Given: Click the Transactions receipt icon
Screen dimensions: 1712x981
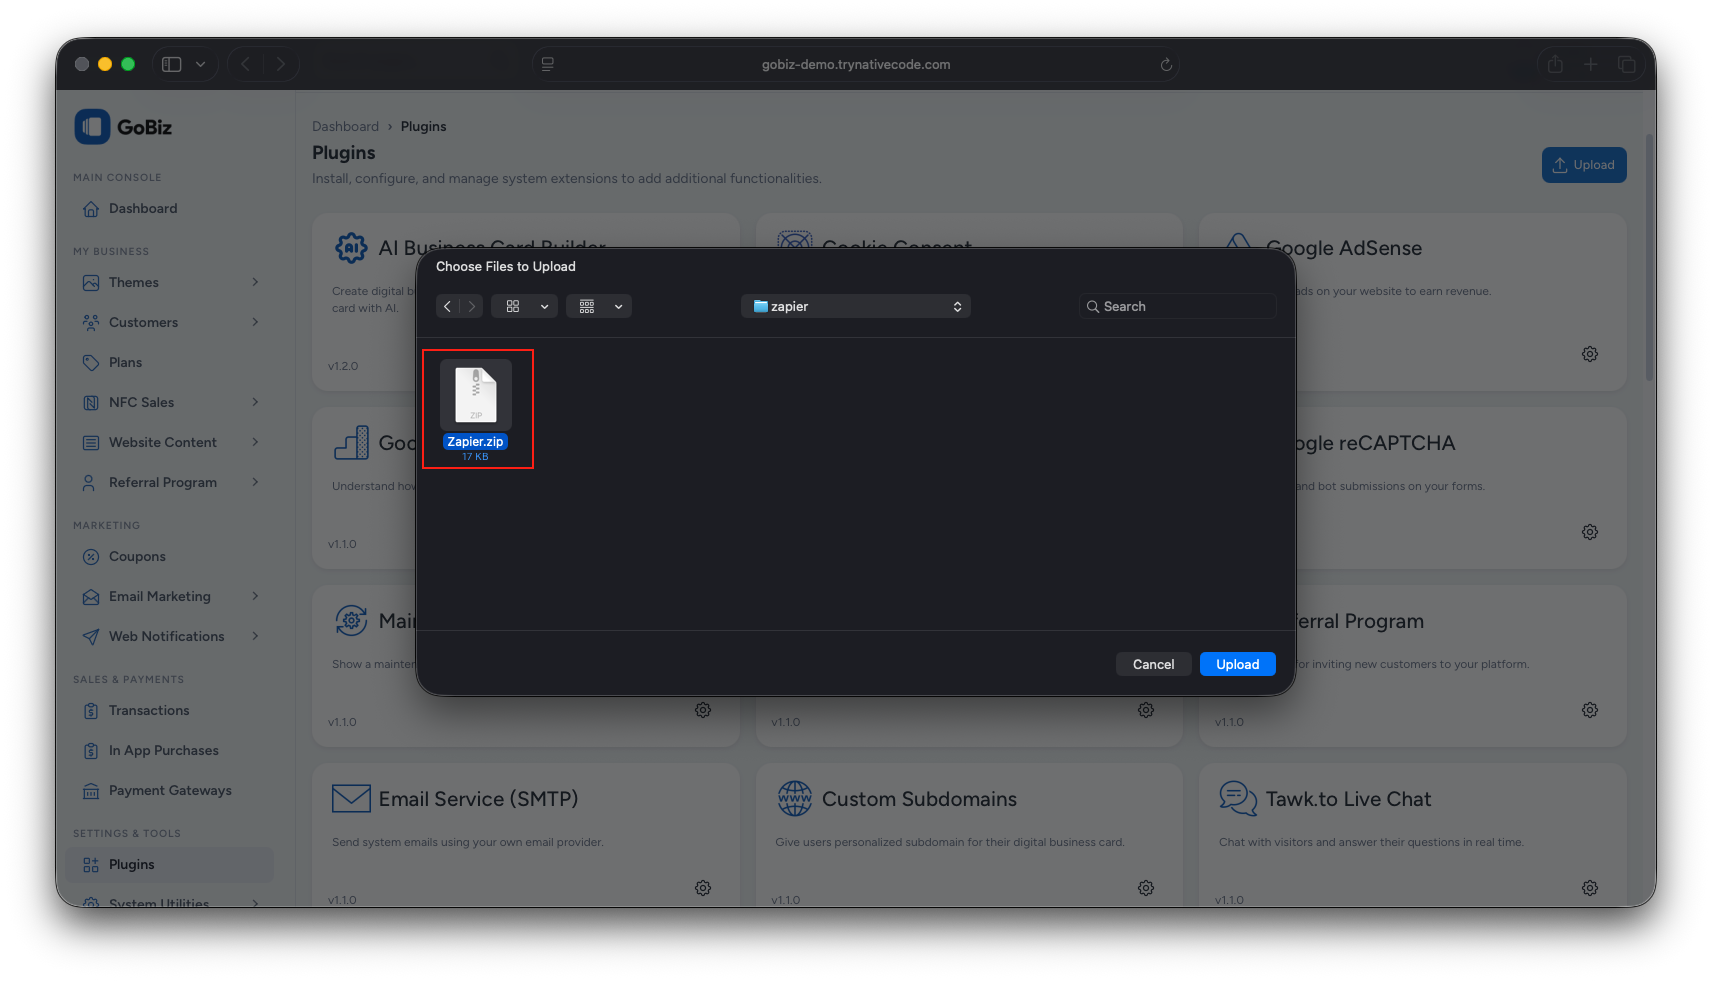Looking at the screenshot, I should [91, 710].
